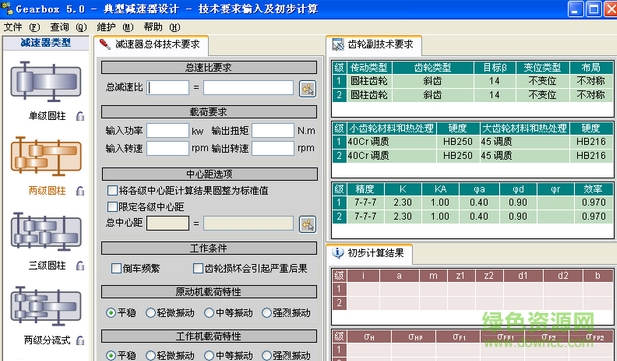This screenshot has height=361, width=617.
Task: Click the 输出扭矩 N.m input field
Action: [273, 131]
